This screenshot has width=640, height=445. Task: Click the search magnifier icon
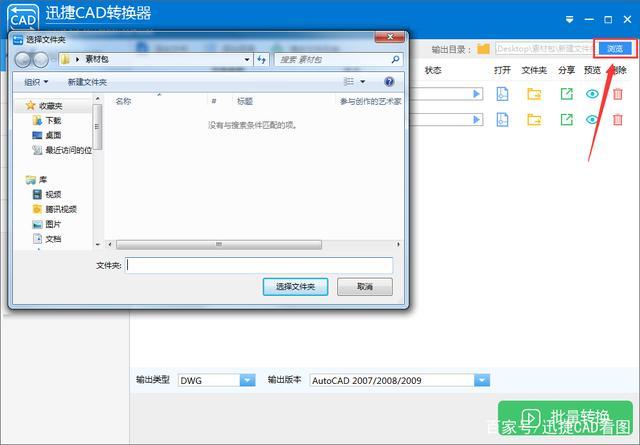click(x=395, y=60)
